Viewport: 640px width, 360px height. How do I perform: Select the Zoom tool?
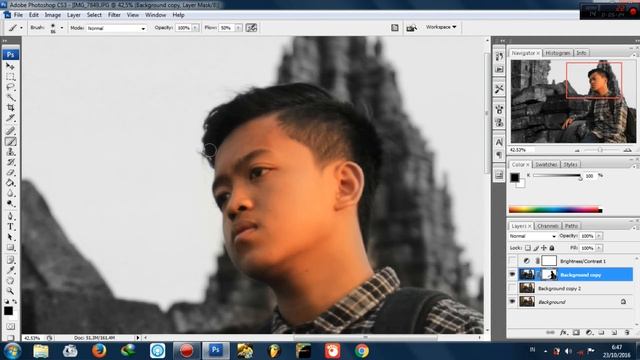pyautogui.click(x=11, y=291)
